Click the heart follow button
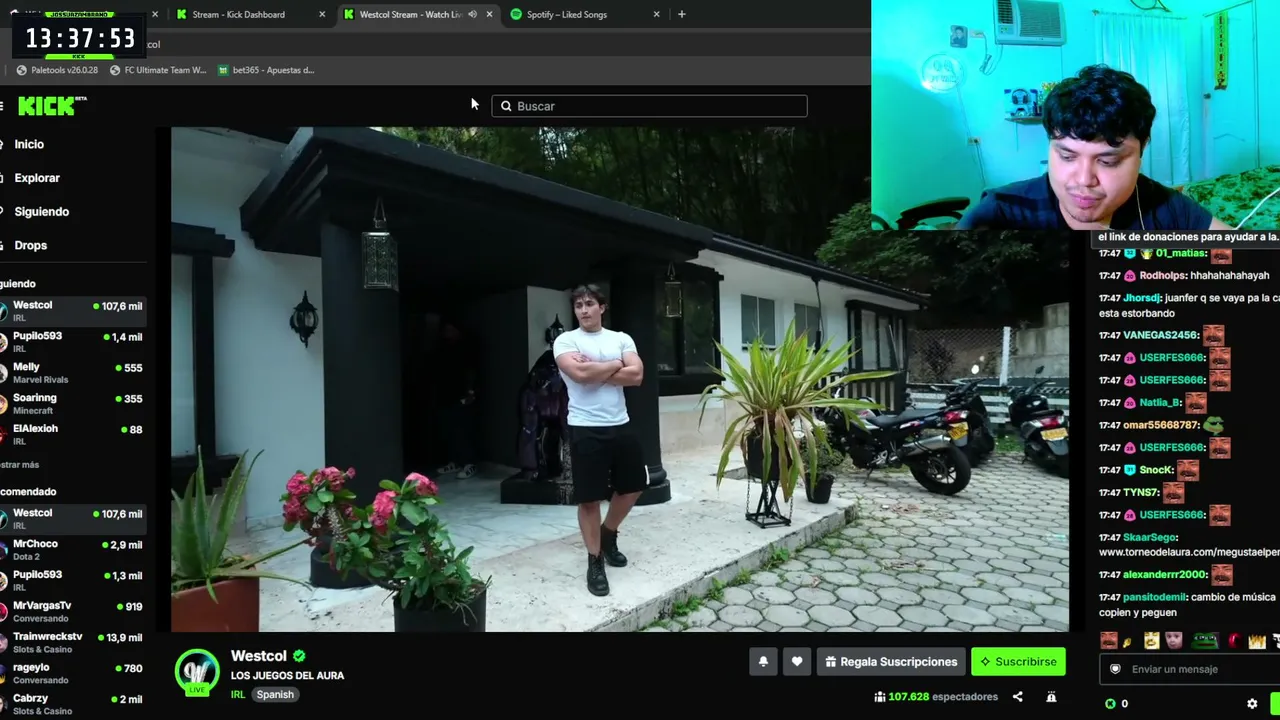The image size is (1280, 720). 797,662
